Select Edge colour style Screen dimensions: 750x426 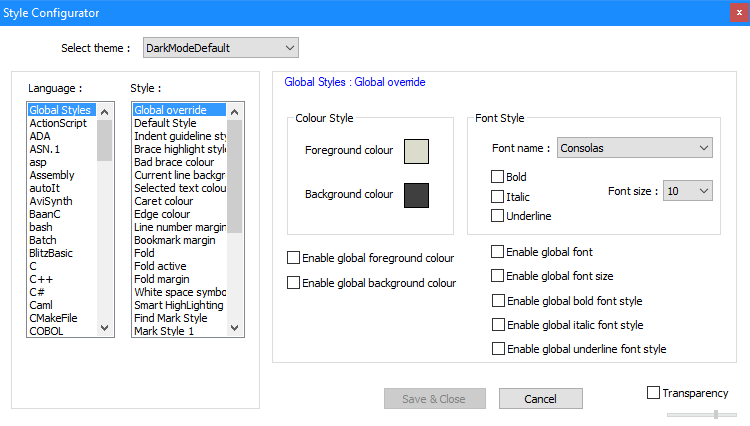click(x=179, y=214)
